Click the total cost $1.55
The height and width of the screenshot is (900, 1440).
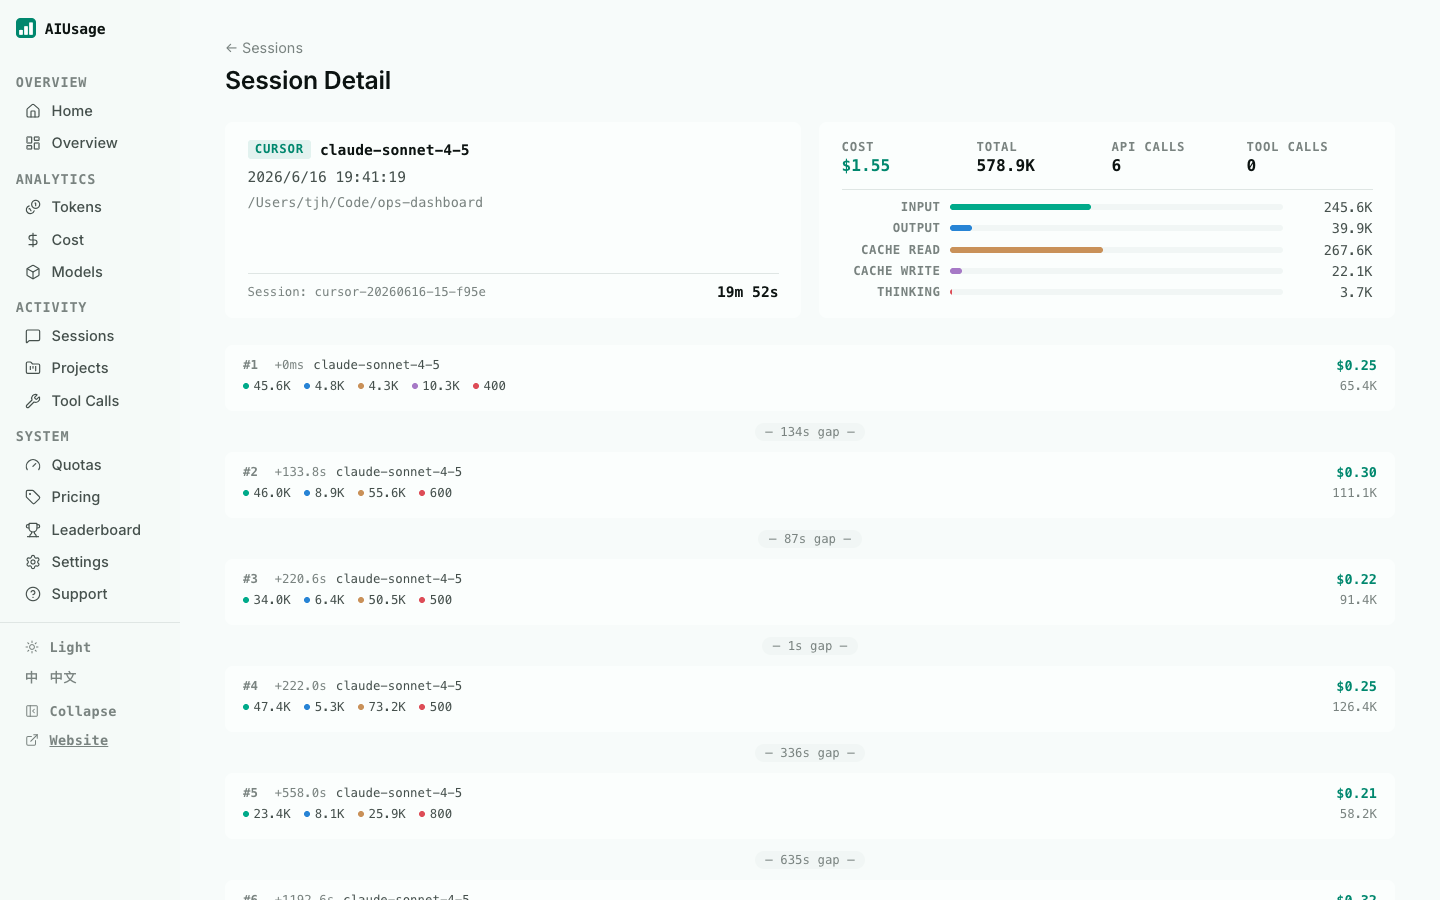click(866, 166)
